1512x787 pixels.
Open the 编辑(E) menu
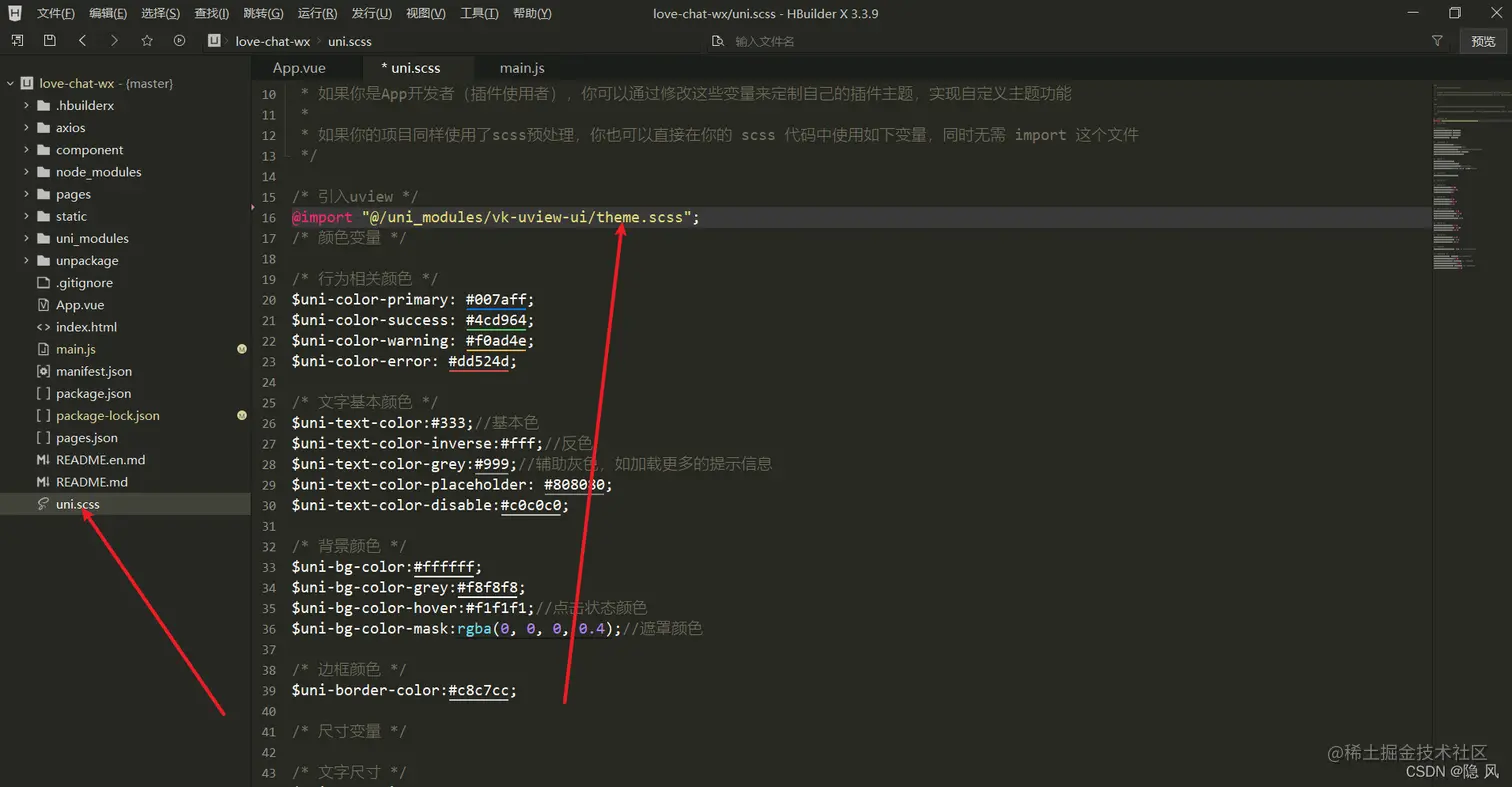(x=108, y=13)
